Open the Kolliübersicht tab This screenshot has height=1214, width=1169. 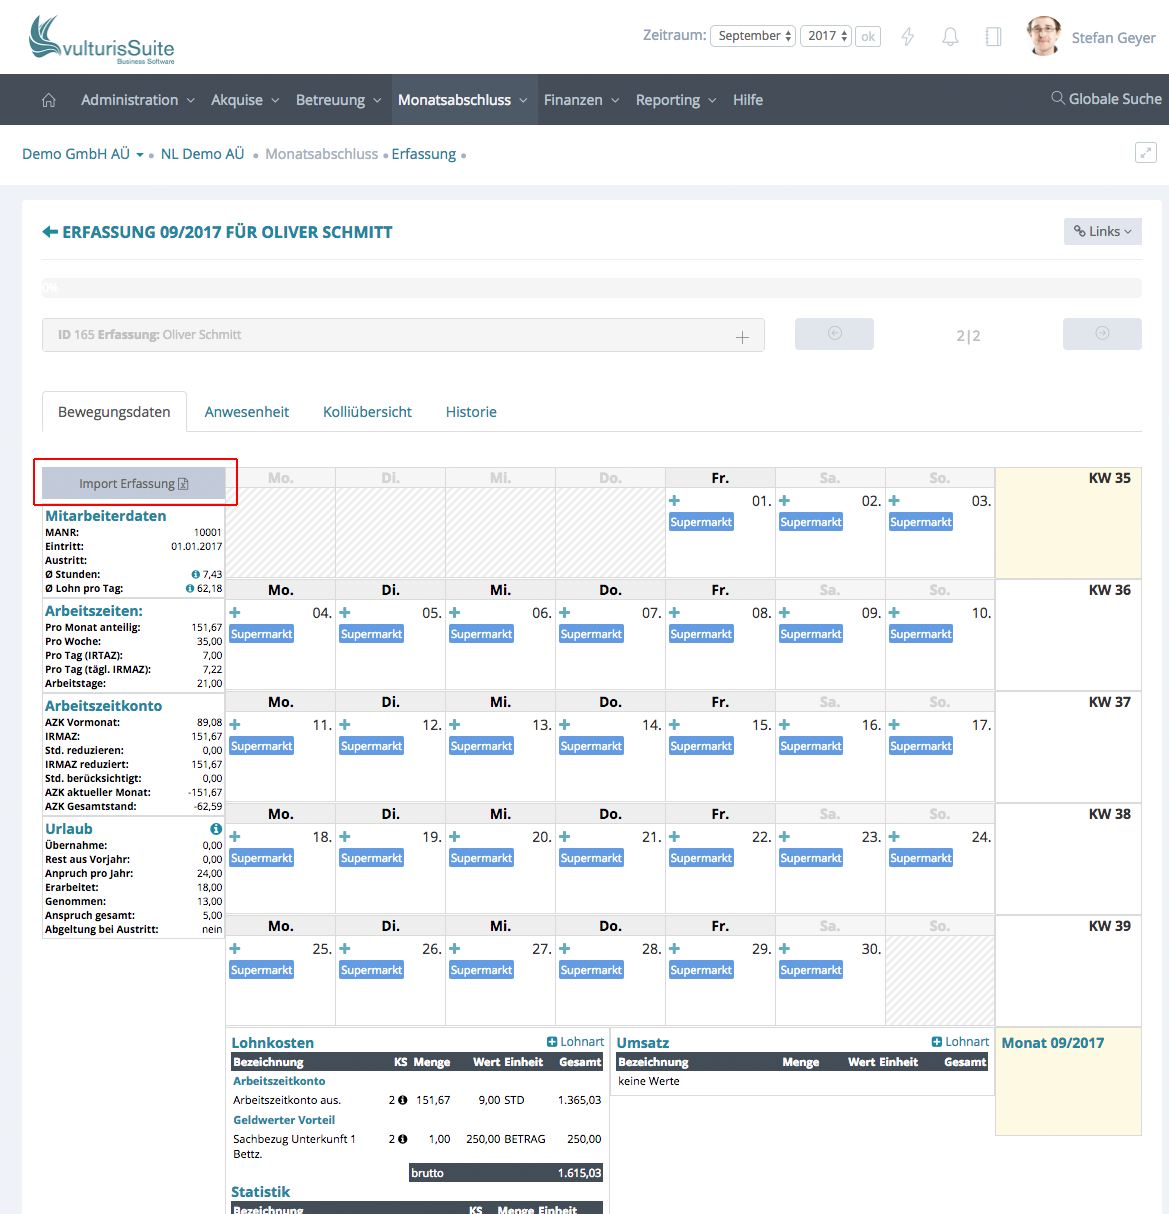(x=367, y=412)
